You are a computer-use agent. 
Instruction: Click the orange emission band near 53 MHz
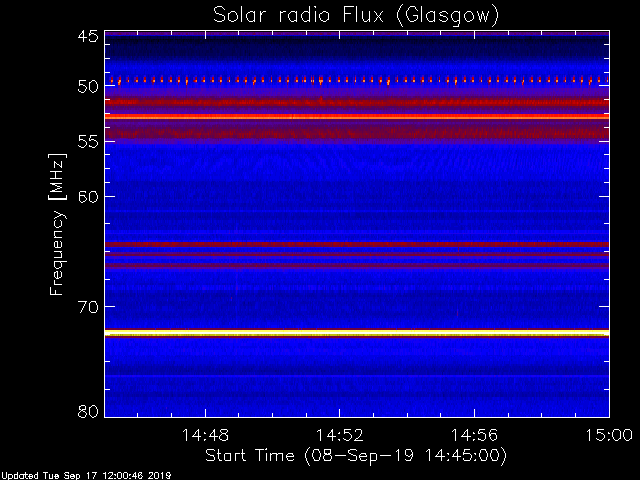click(x=357, y=117)
